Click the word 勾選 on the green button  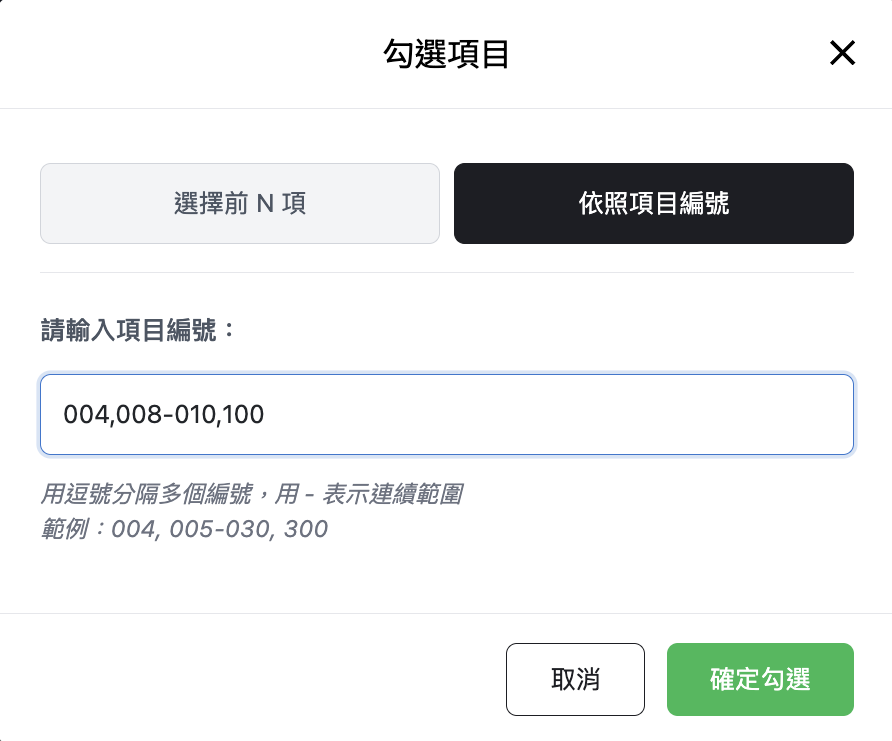[785, 680]
